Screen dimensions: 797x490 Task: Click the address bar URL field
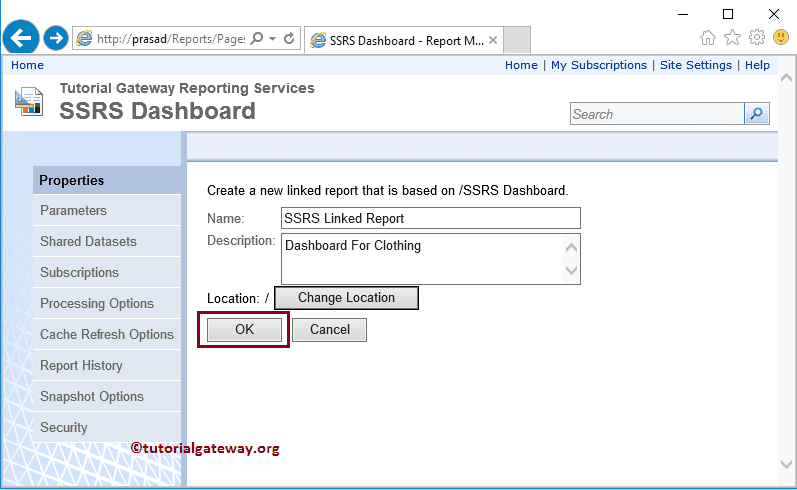[x=170, y=39]
